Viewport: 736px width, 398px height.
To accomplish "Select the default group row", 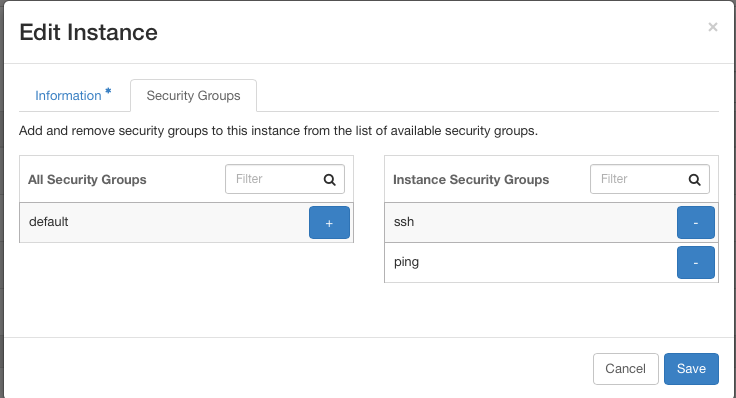I will tap(186, 222).
